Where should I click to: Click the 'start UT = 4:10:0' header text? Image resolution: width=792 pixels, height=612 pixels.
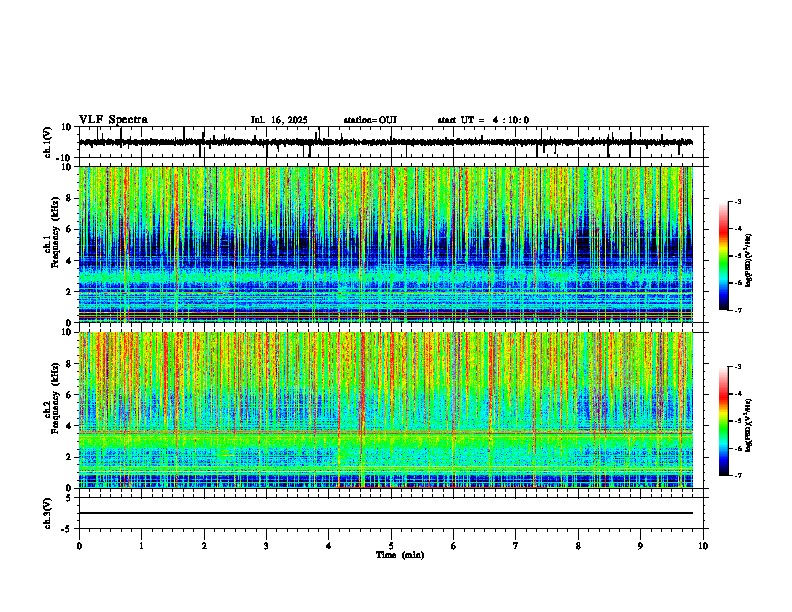[x=483, y=120]
